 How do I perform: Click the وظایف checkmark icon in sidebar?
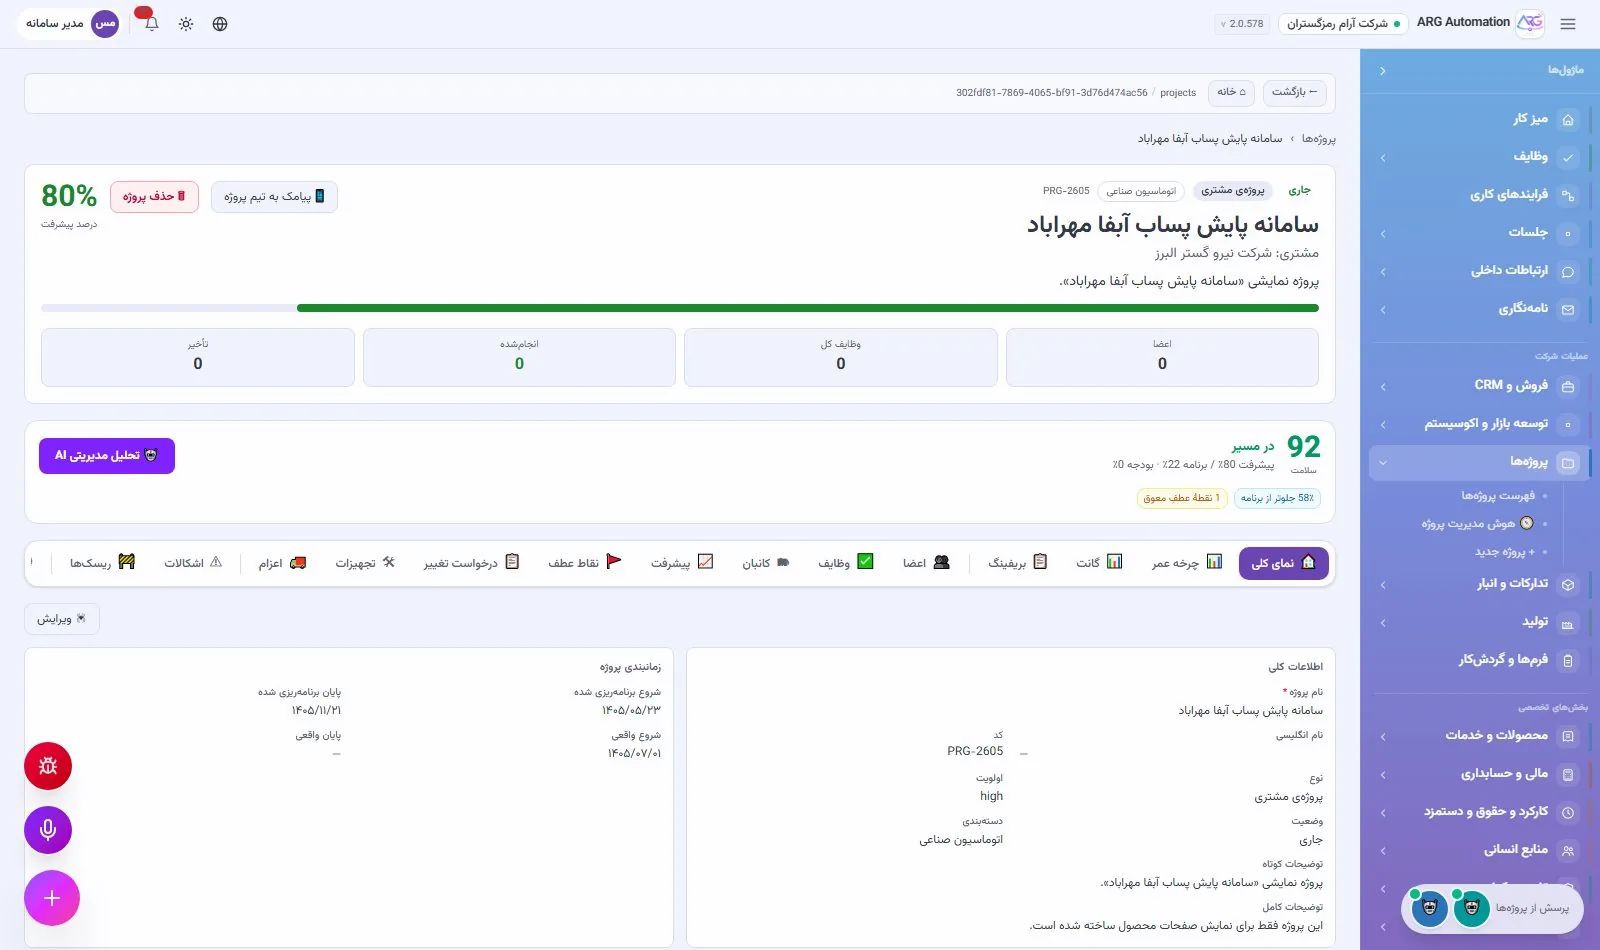pyautogui.click(x=1568, y=157)
